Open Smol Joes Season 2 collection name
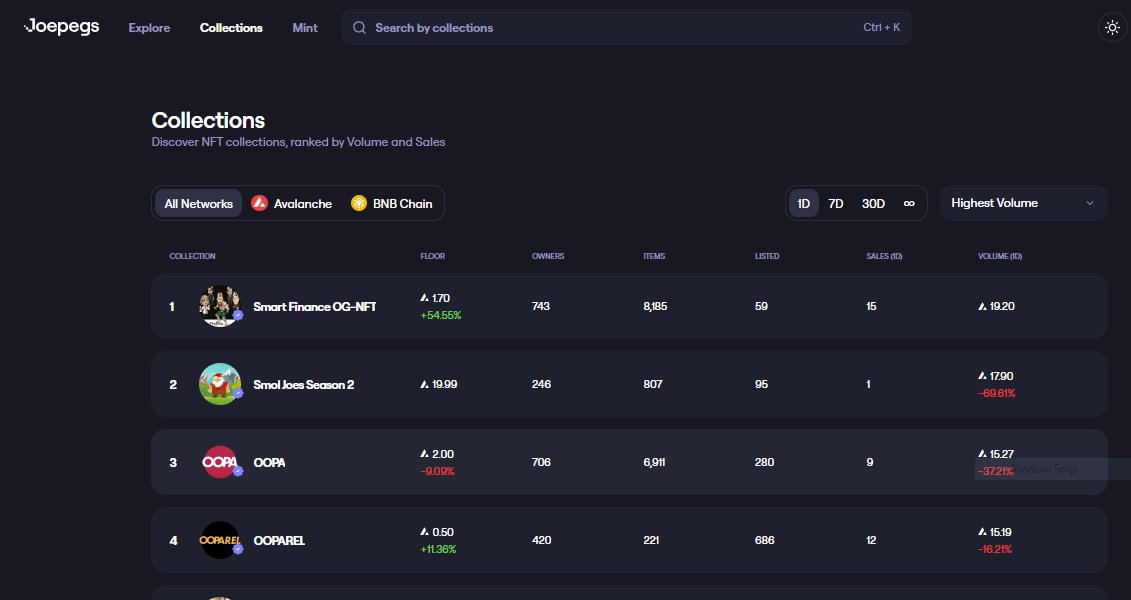The height and width of the screenshot is (600, 1131). click(x=304, y=384)
